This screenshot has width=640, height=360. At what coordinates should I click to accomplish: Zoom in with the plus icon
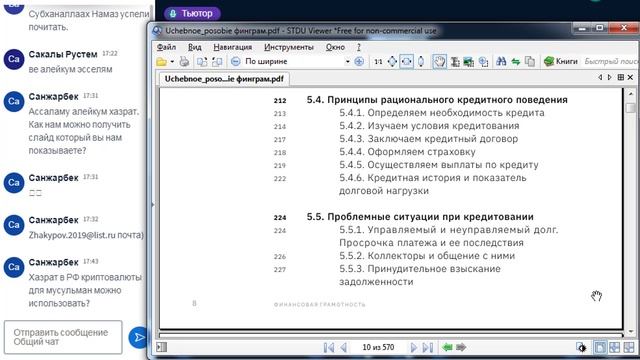tap(359, 62)
